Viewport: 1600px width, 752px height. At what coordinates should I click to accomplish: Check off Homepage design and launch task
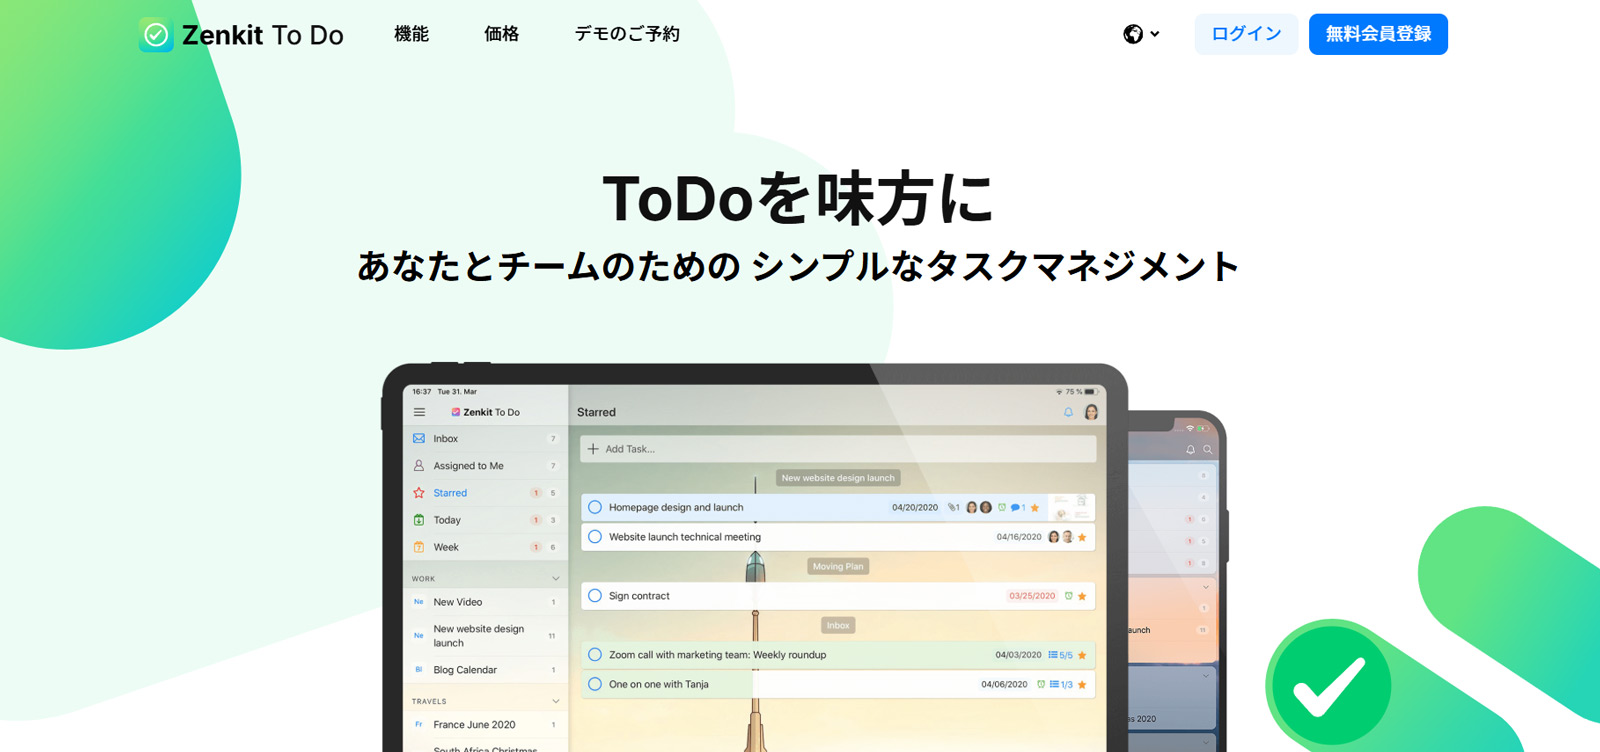point(595,507)
